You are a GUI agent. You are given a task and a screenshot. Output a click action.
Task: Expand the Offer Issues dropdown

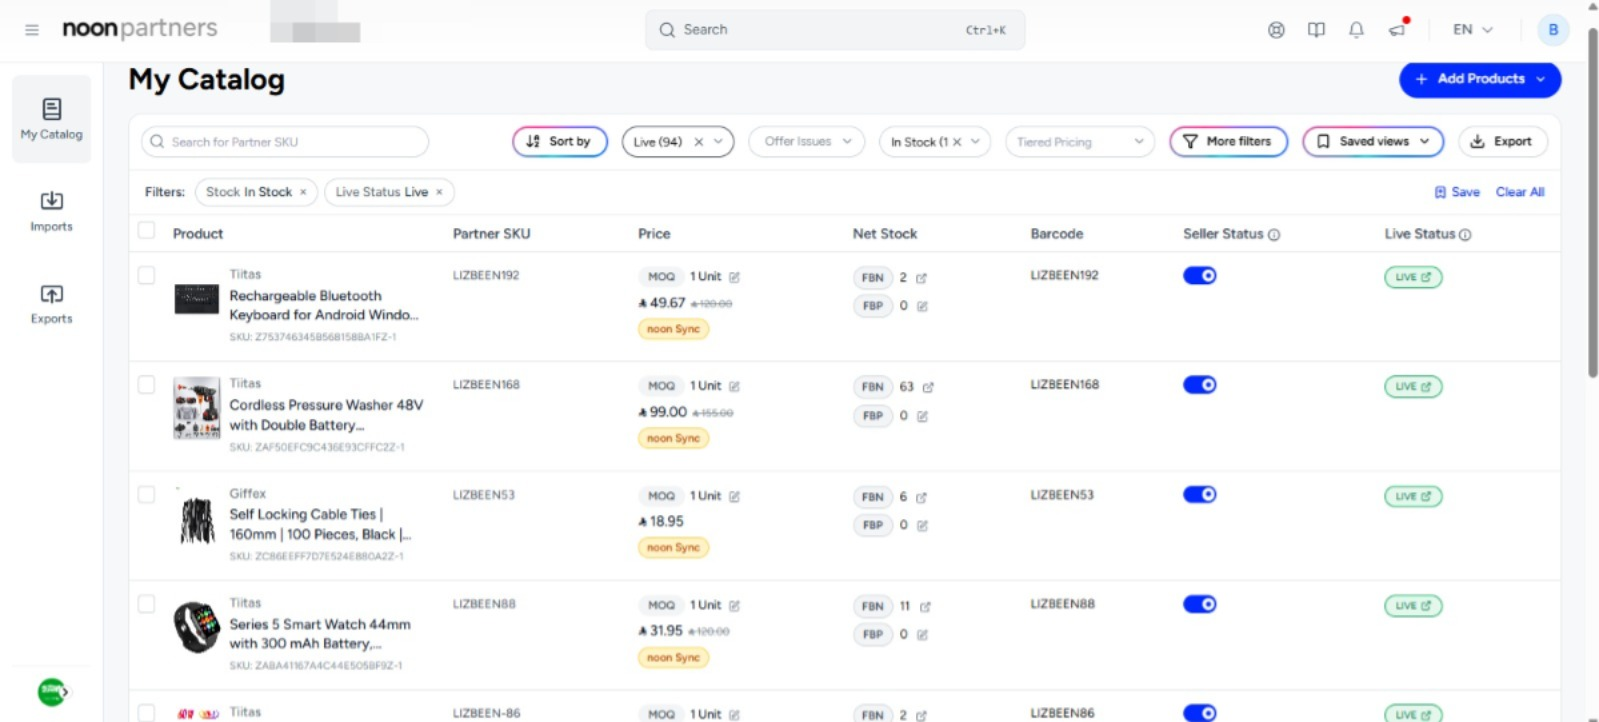[x=808, y=142]
